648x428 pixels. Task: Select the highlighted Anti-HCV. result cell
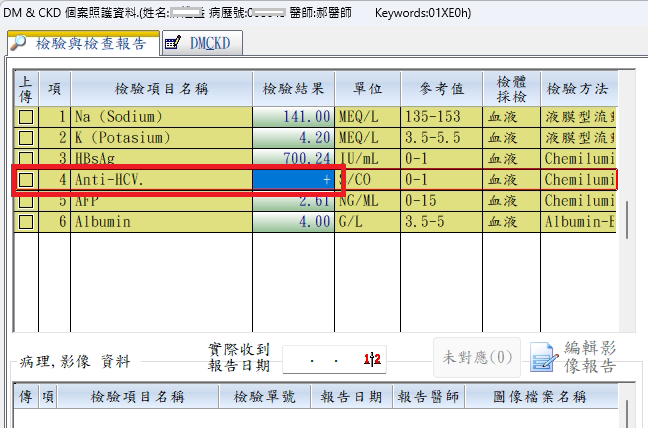tap(293, 180)
